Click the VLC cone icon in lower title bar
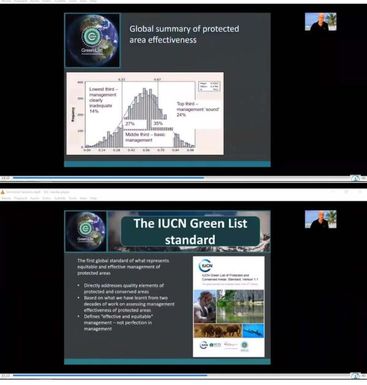Viewport: 367px width, 385px height. [x=3, y=192]
